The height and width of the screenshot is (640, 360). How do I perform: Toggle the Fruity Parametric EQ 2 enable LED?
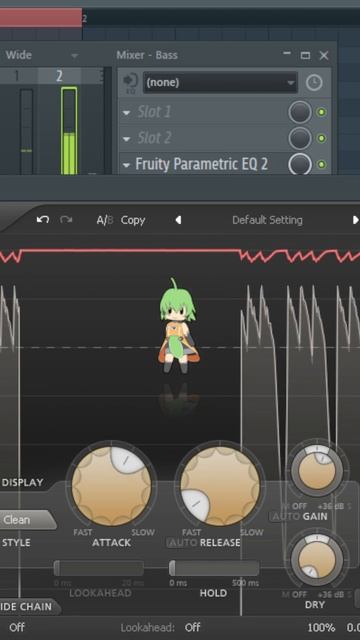(x=322, y=165)
